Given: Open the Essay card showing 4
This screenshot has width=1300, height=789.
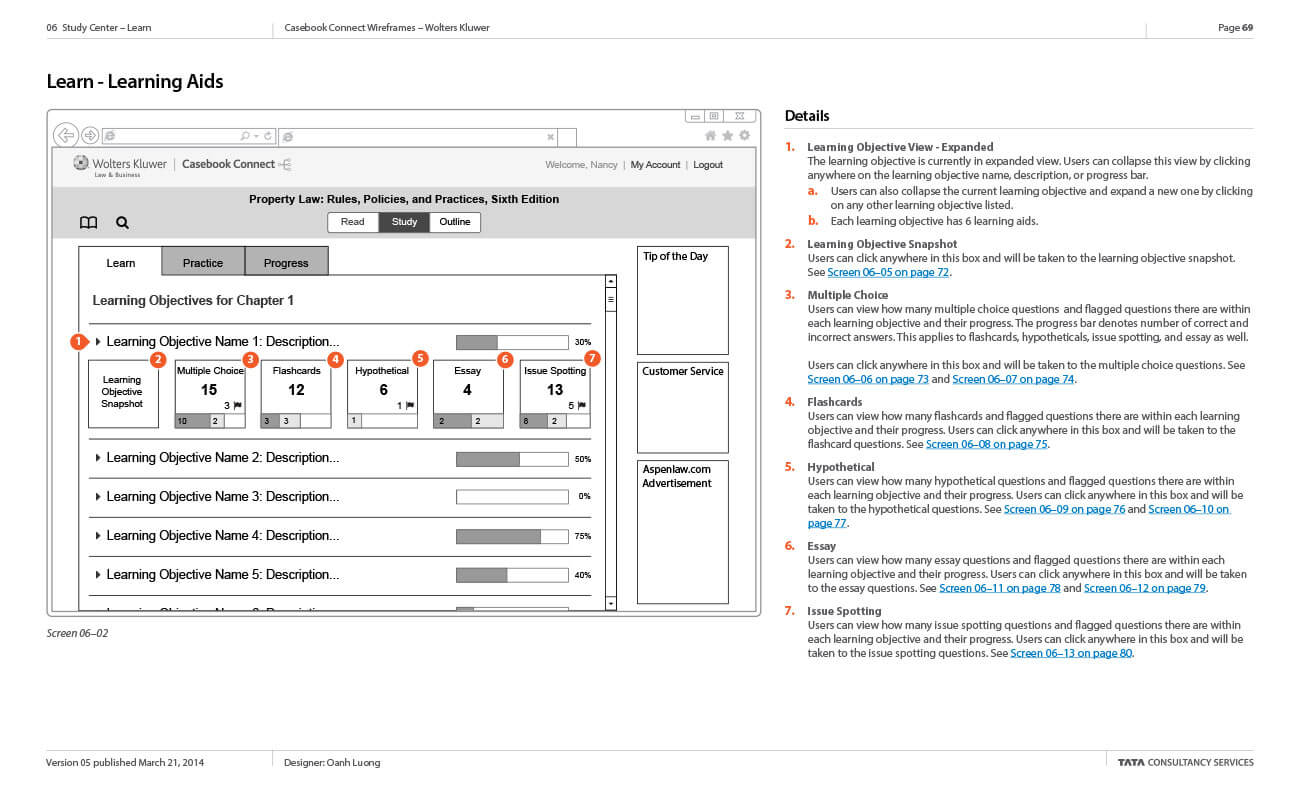Looking at the screenshot, I should [468, 394].
